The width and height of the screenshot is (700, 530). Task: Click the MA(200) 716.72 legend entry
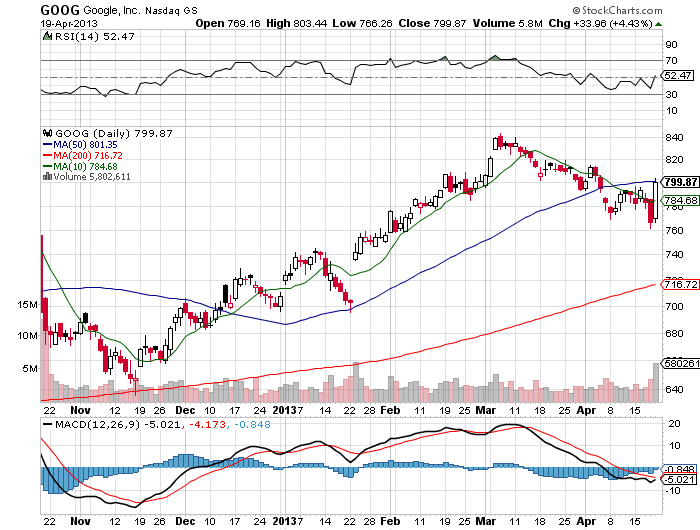point(83,155)
